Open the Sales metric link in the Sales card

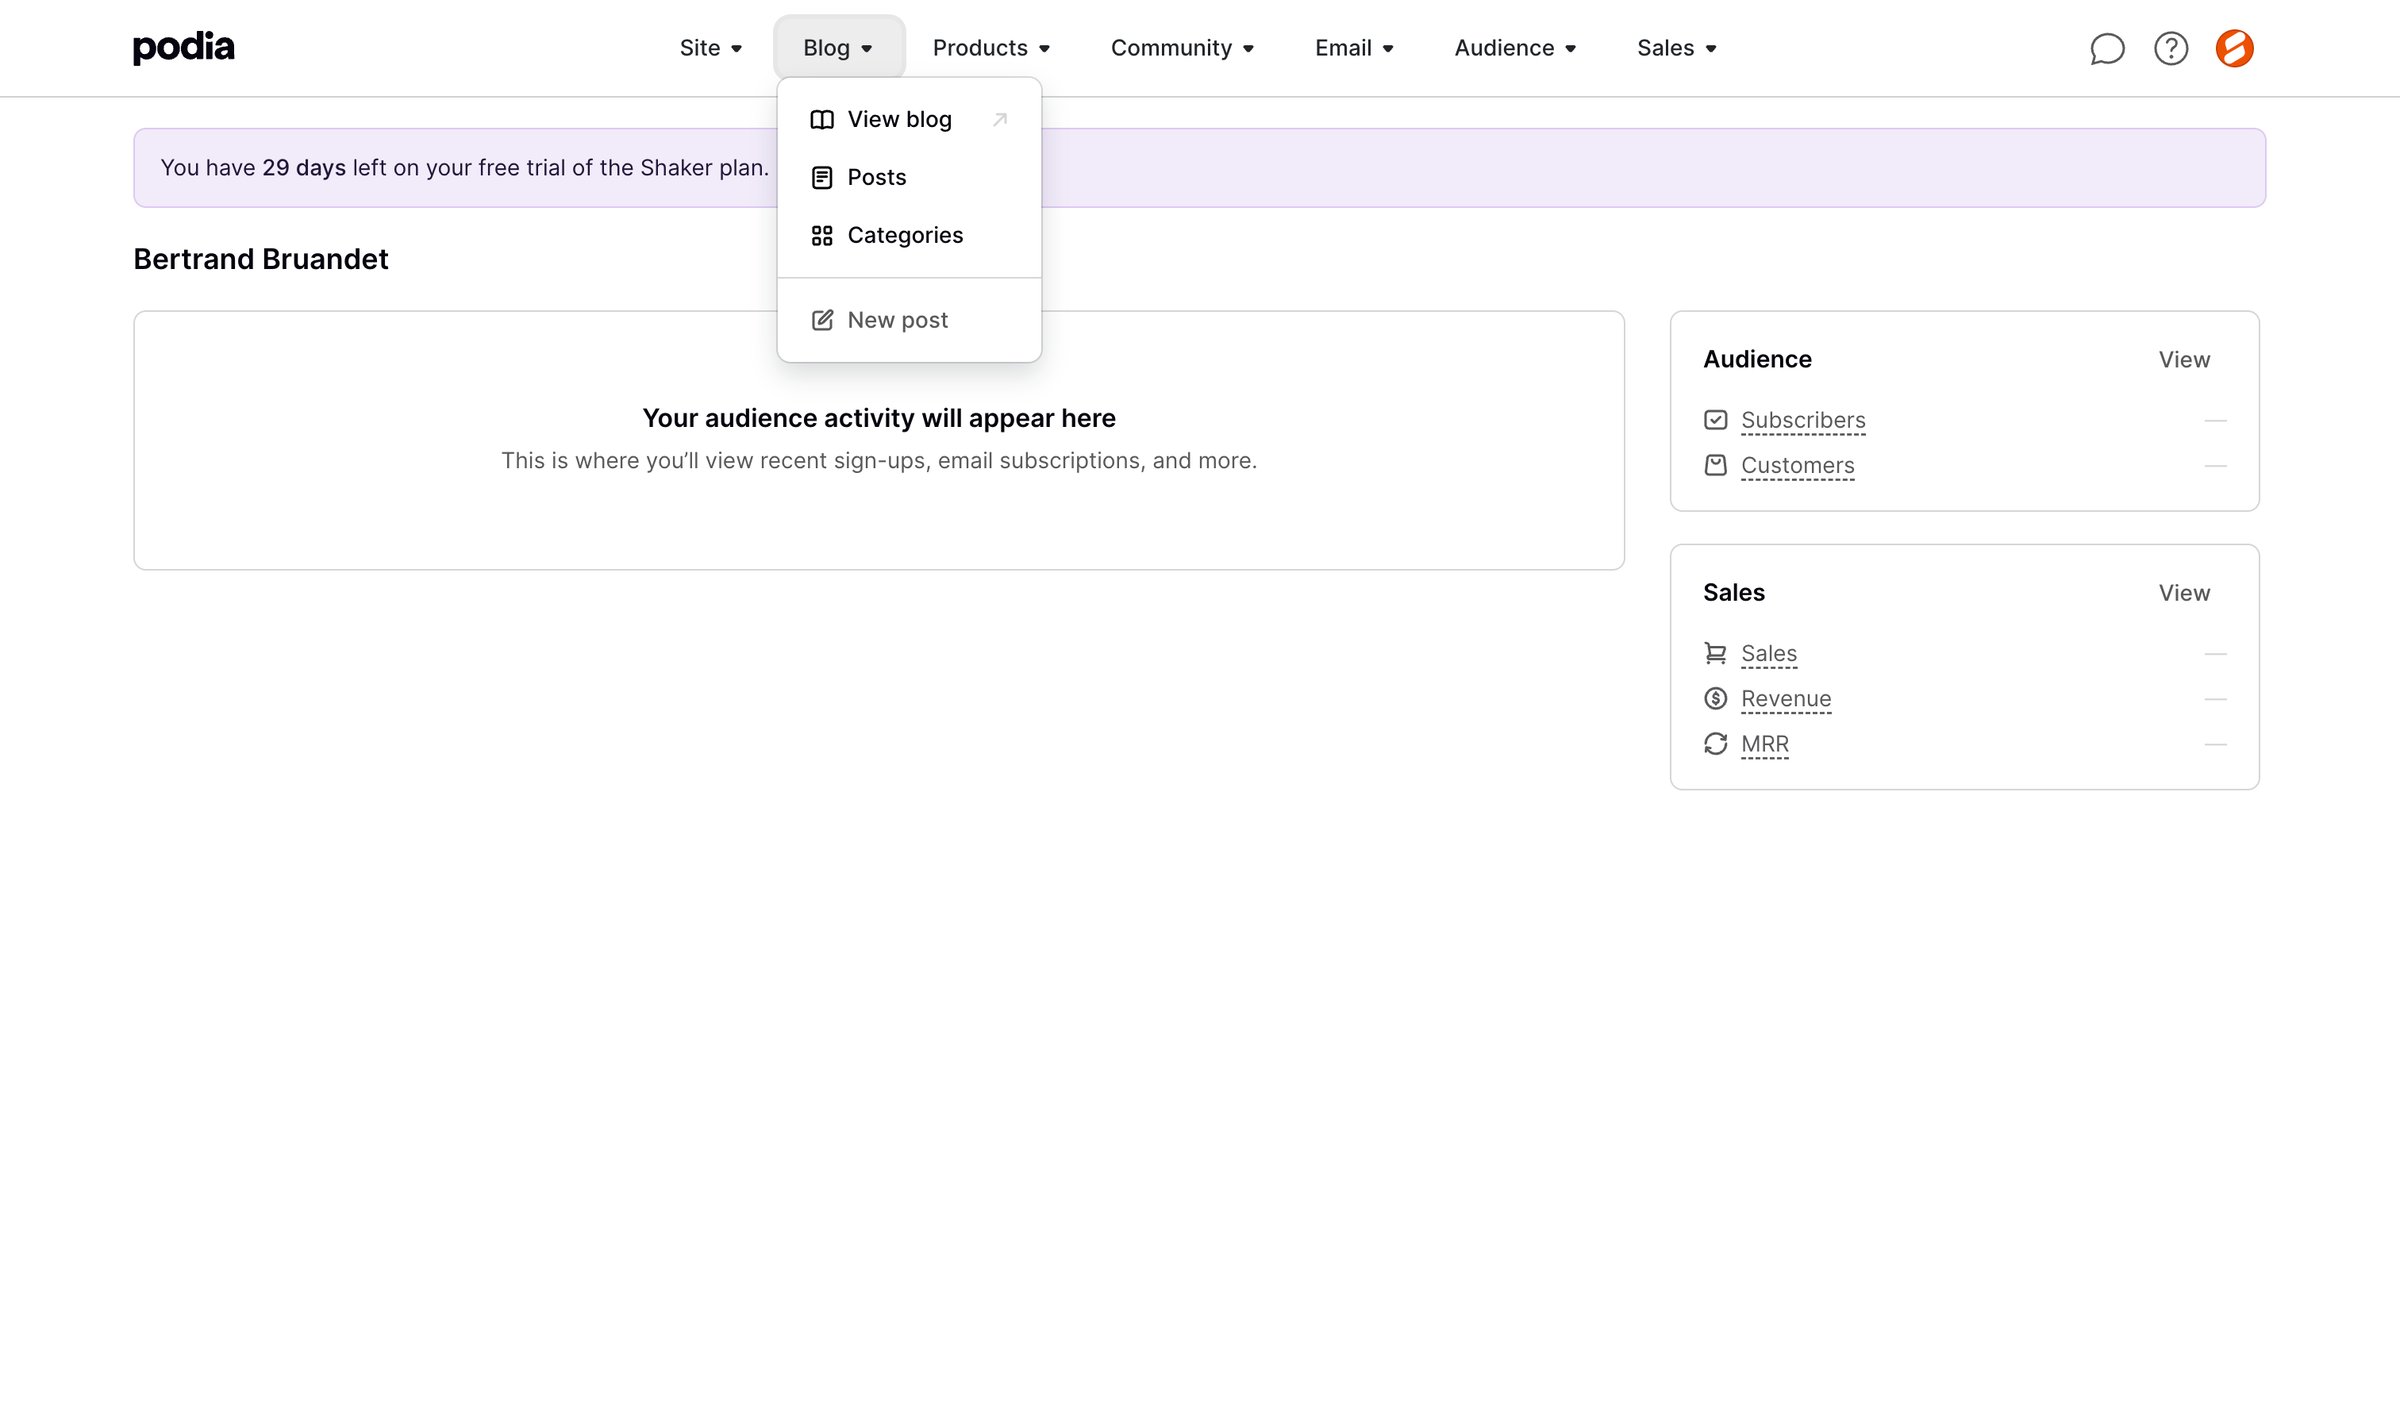[x=1769, y=653]
